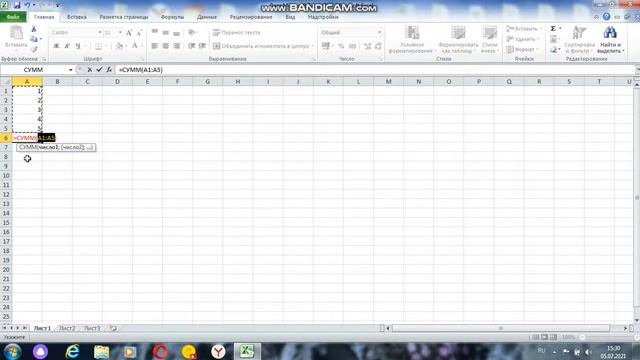Open the Разметка страницы tab

pos(124,17)
